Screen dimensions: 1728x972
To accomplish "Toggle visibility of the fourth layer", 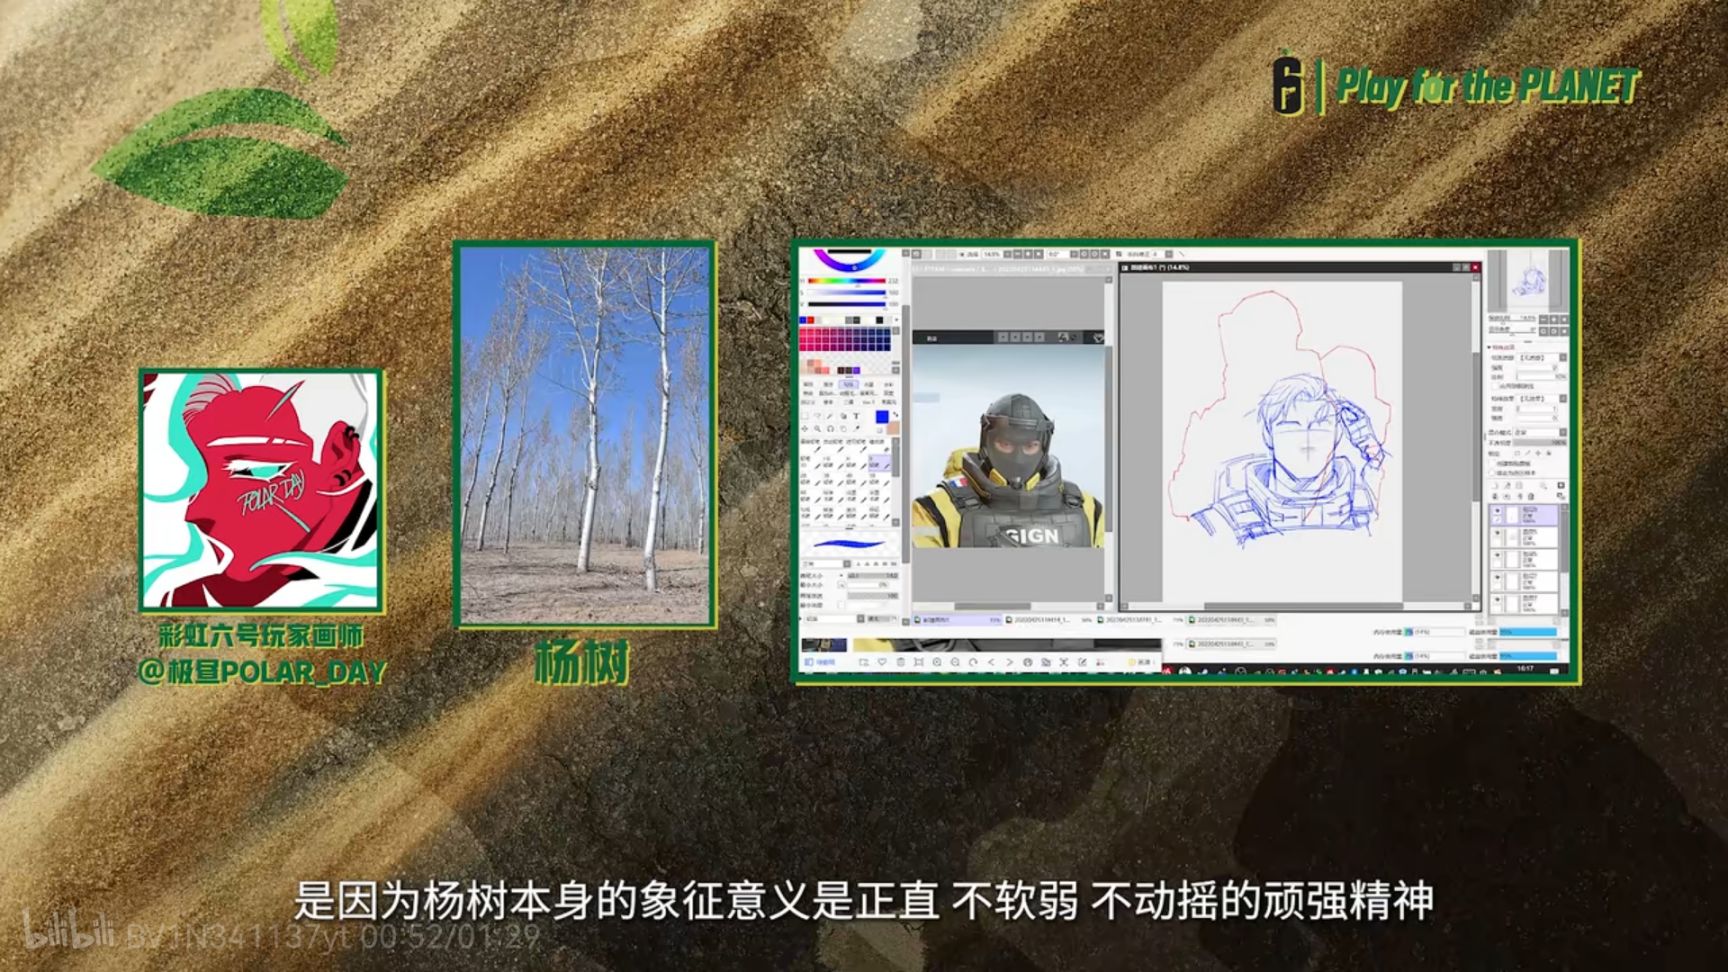I will click(1497, 577).
